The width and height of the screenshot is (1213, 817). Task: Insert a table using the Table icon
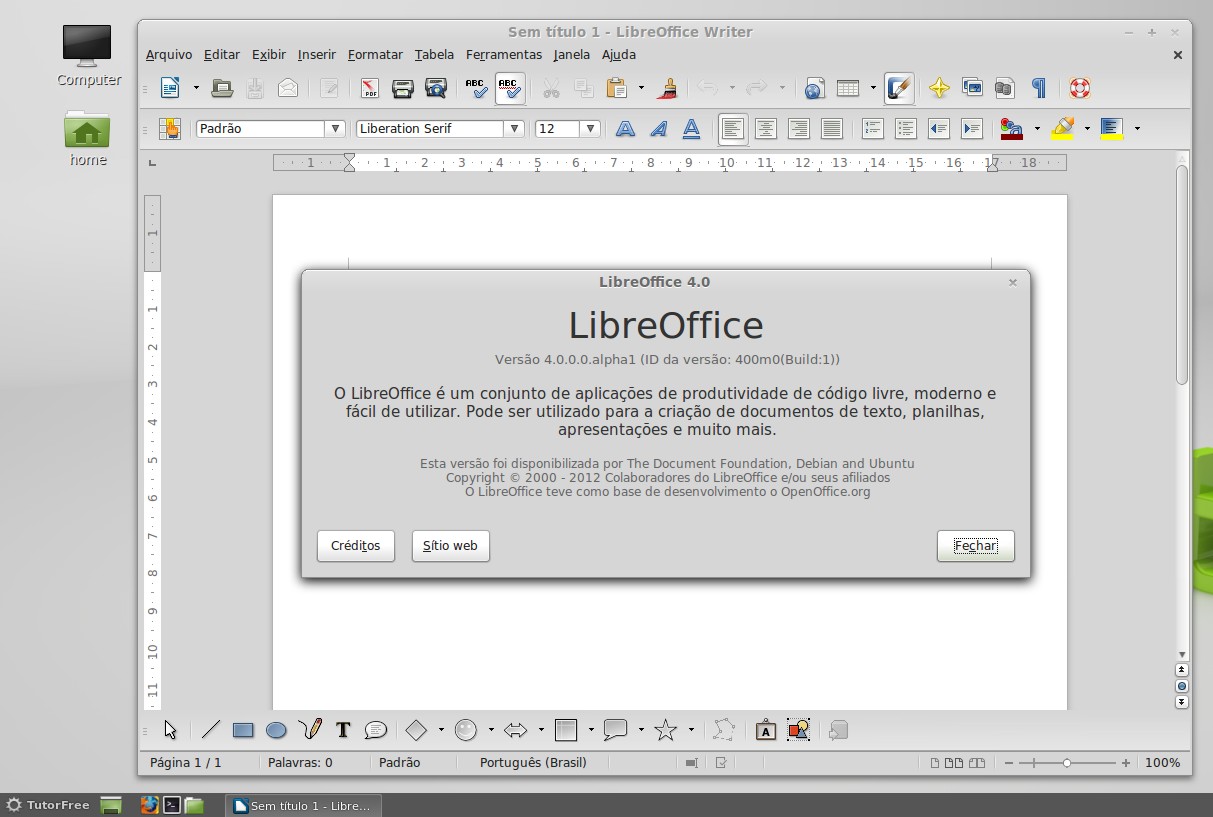pos(848,88)
